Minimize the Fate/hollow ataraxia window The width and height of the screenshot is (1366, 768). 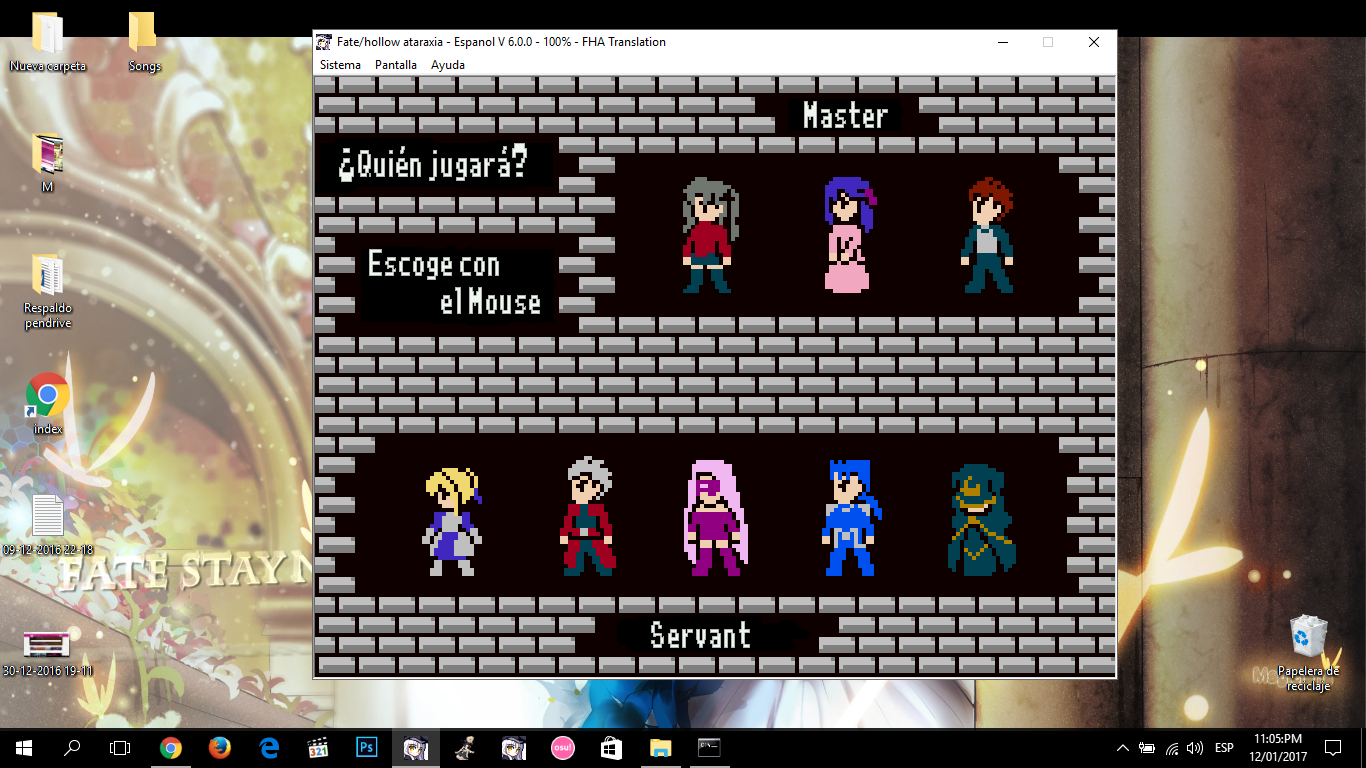(1002, 42)
